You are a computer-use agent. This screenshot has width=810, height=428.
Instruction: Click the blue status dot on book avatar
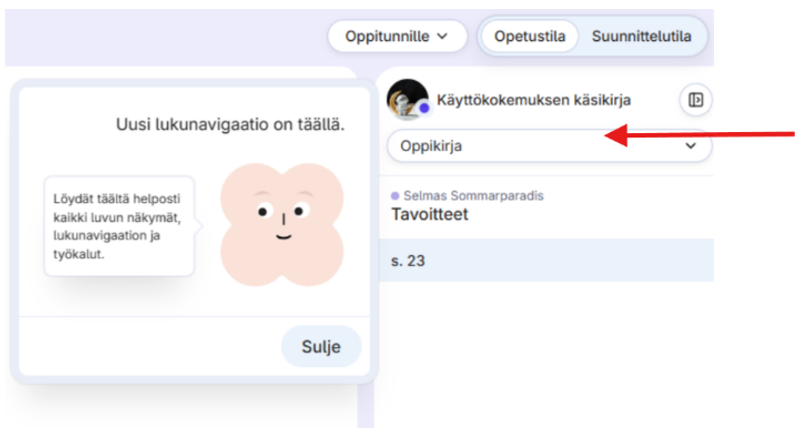pyautogui.click(x=424, y=108)
